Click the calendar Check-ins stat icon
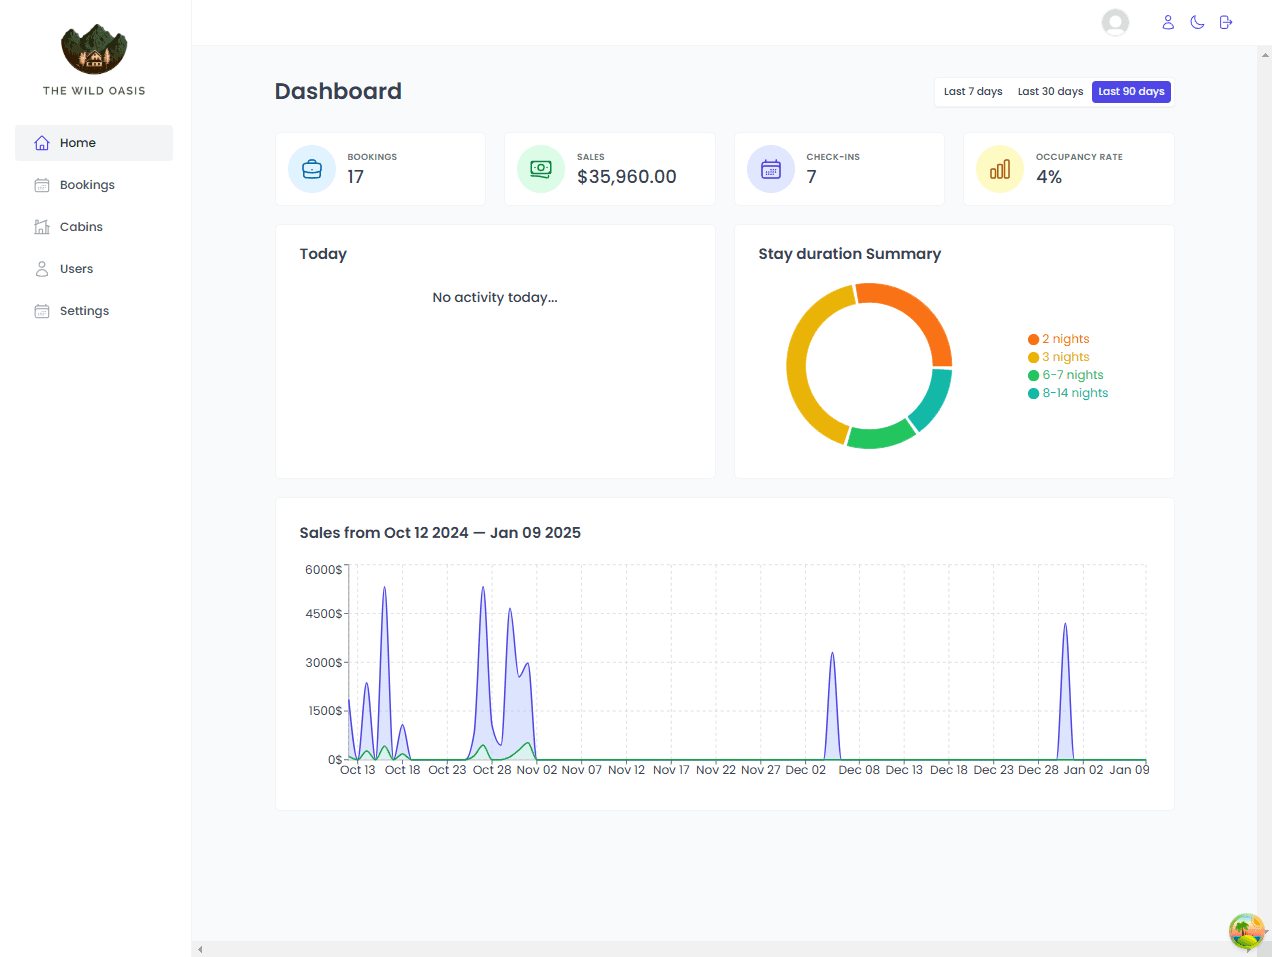This screenshot has height=957, width=1272. tap(771, 169)
